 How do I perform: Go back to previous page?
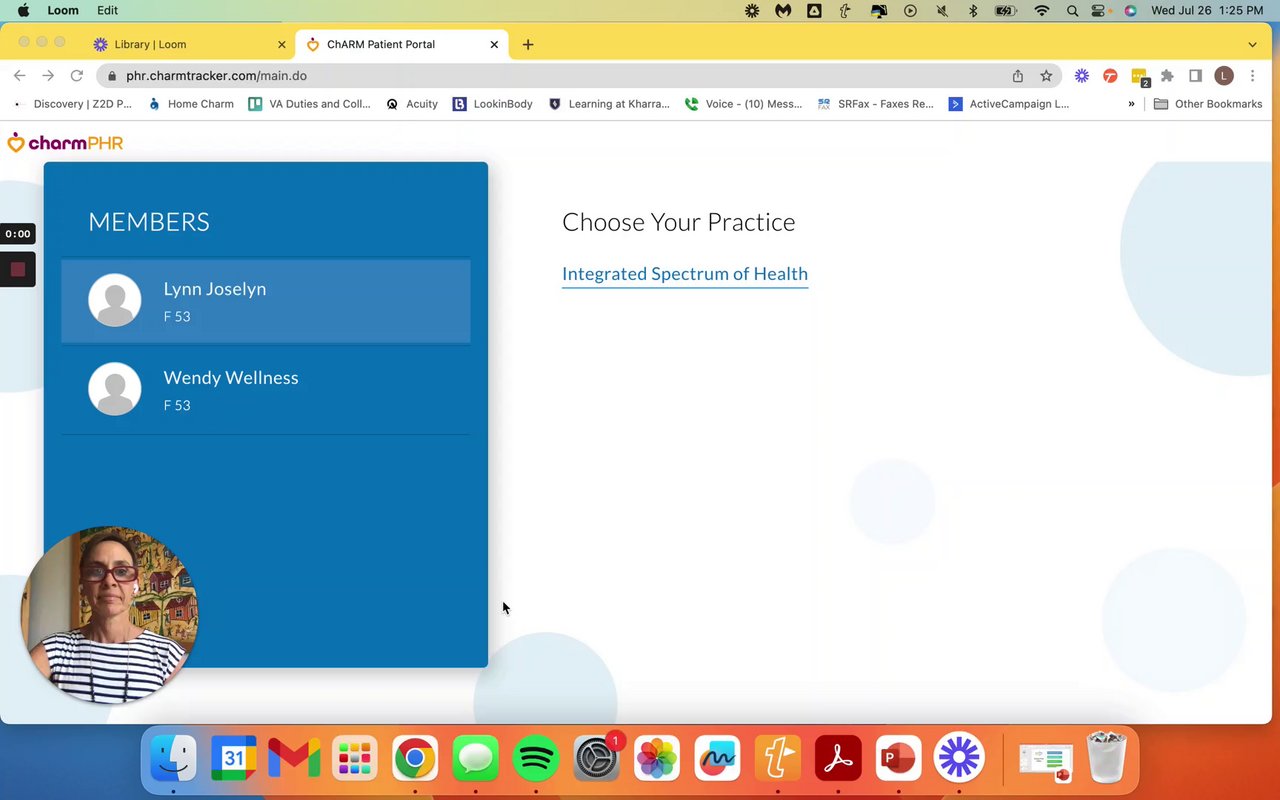(x=20, y=76)
